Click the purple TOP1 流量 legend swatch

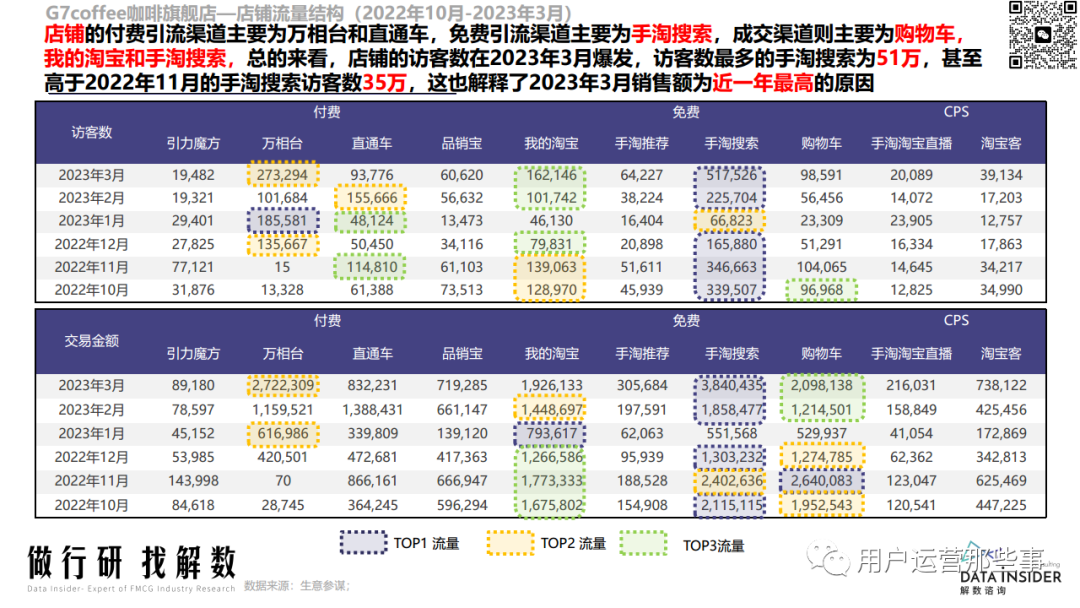364,543
